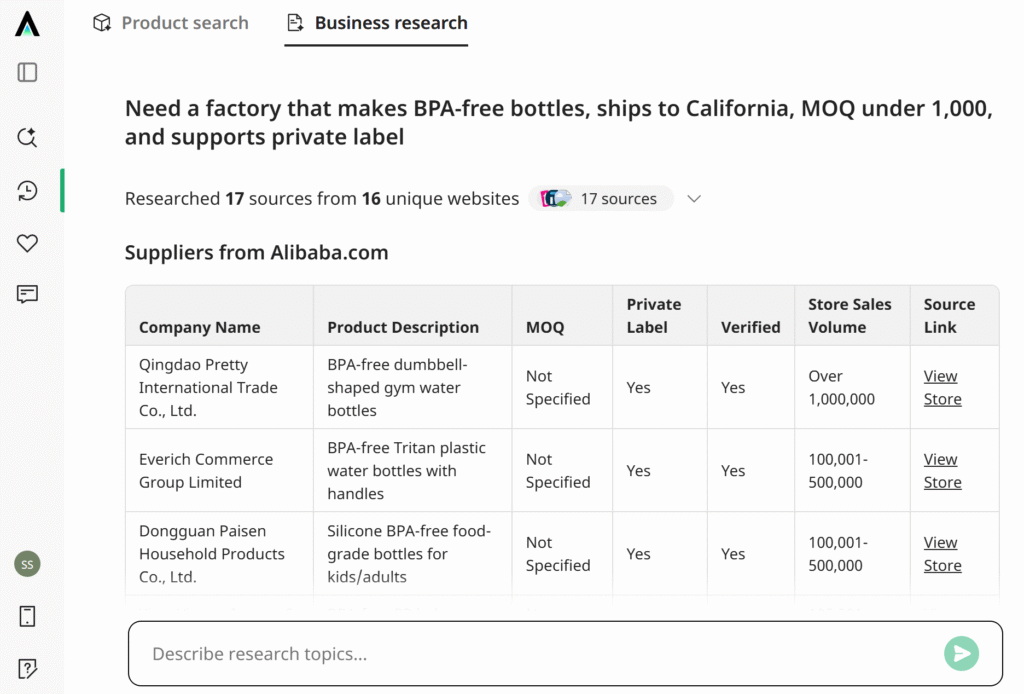Screen dimensions: 1024x694
Task: Click the mobile app phone icon
Action: [27, 616]
